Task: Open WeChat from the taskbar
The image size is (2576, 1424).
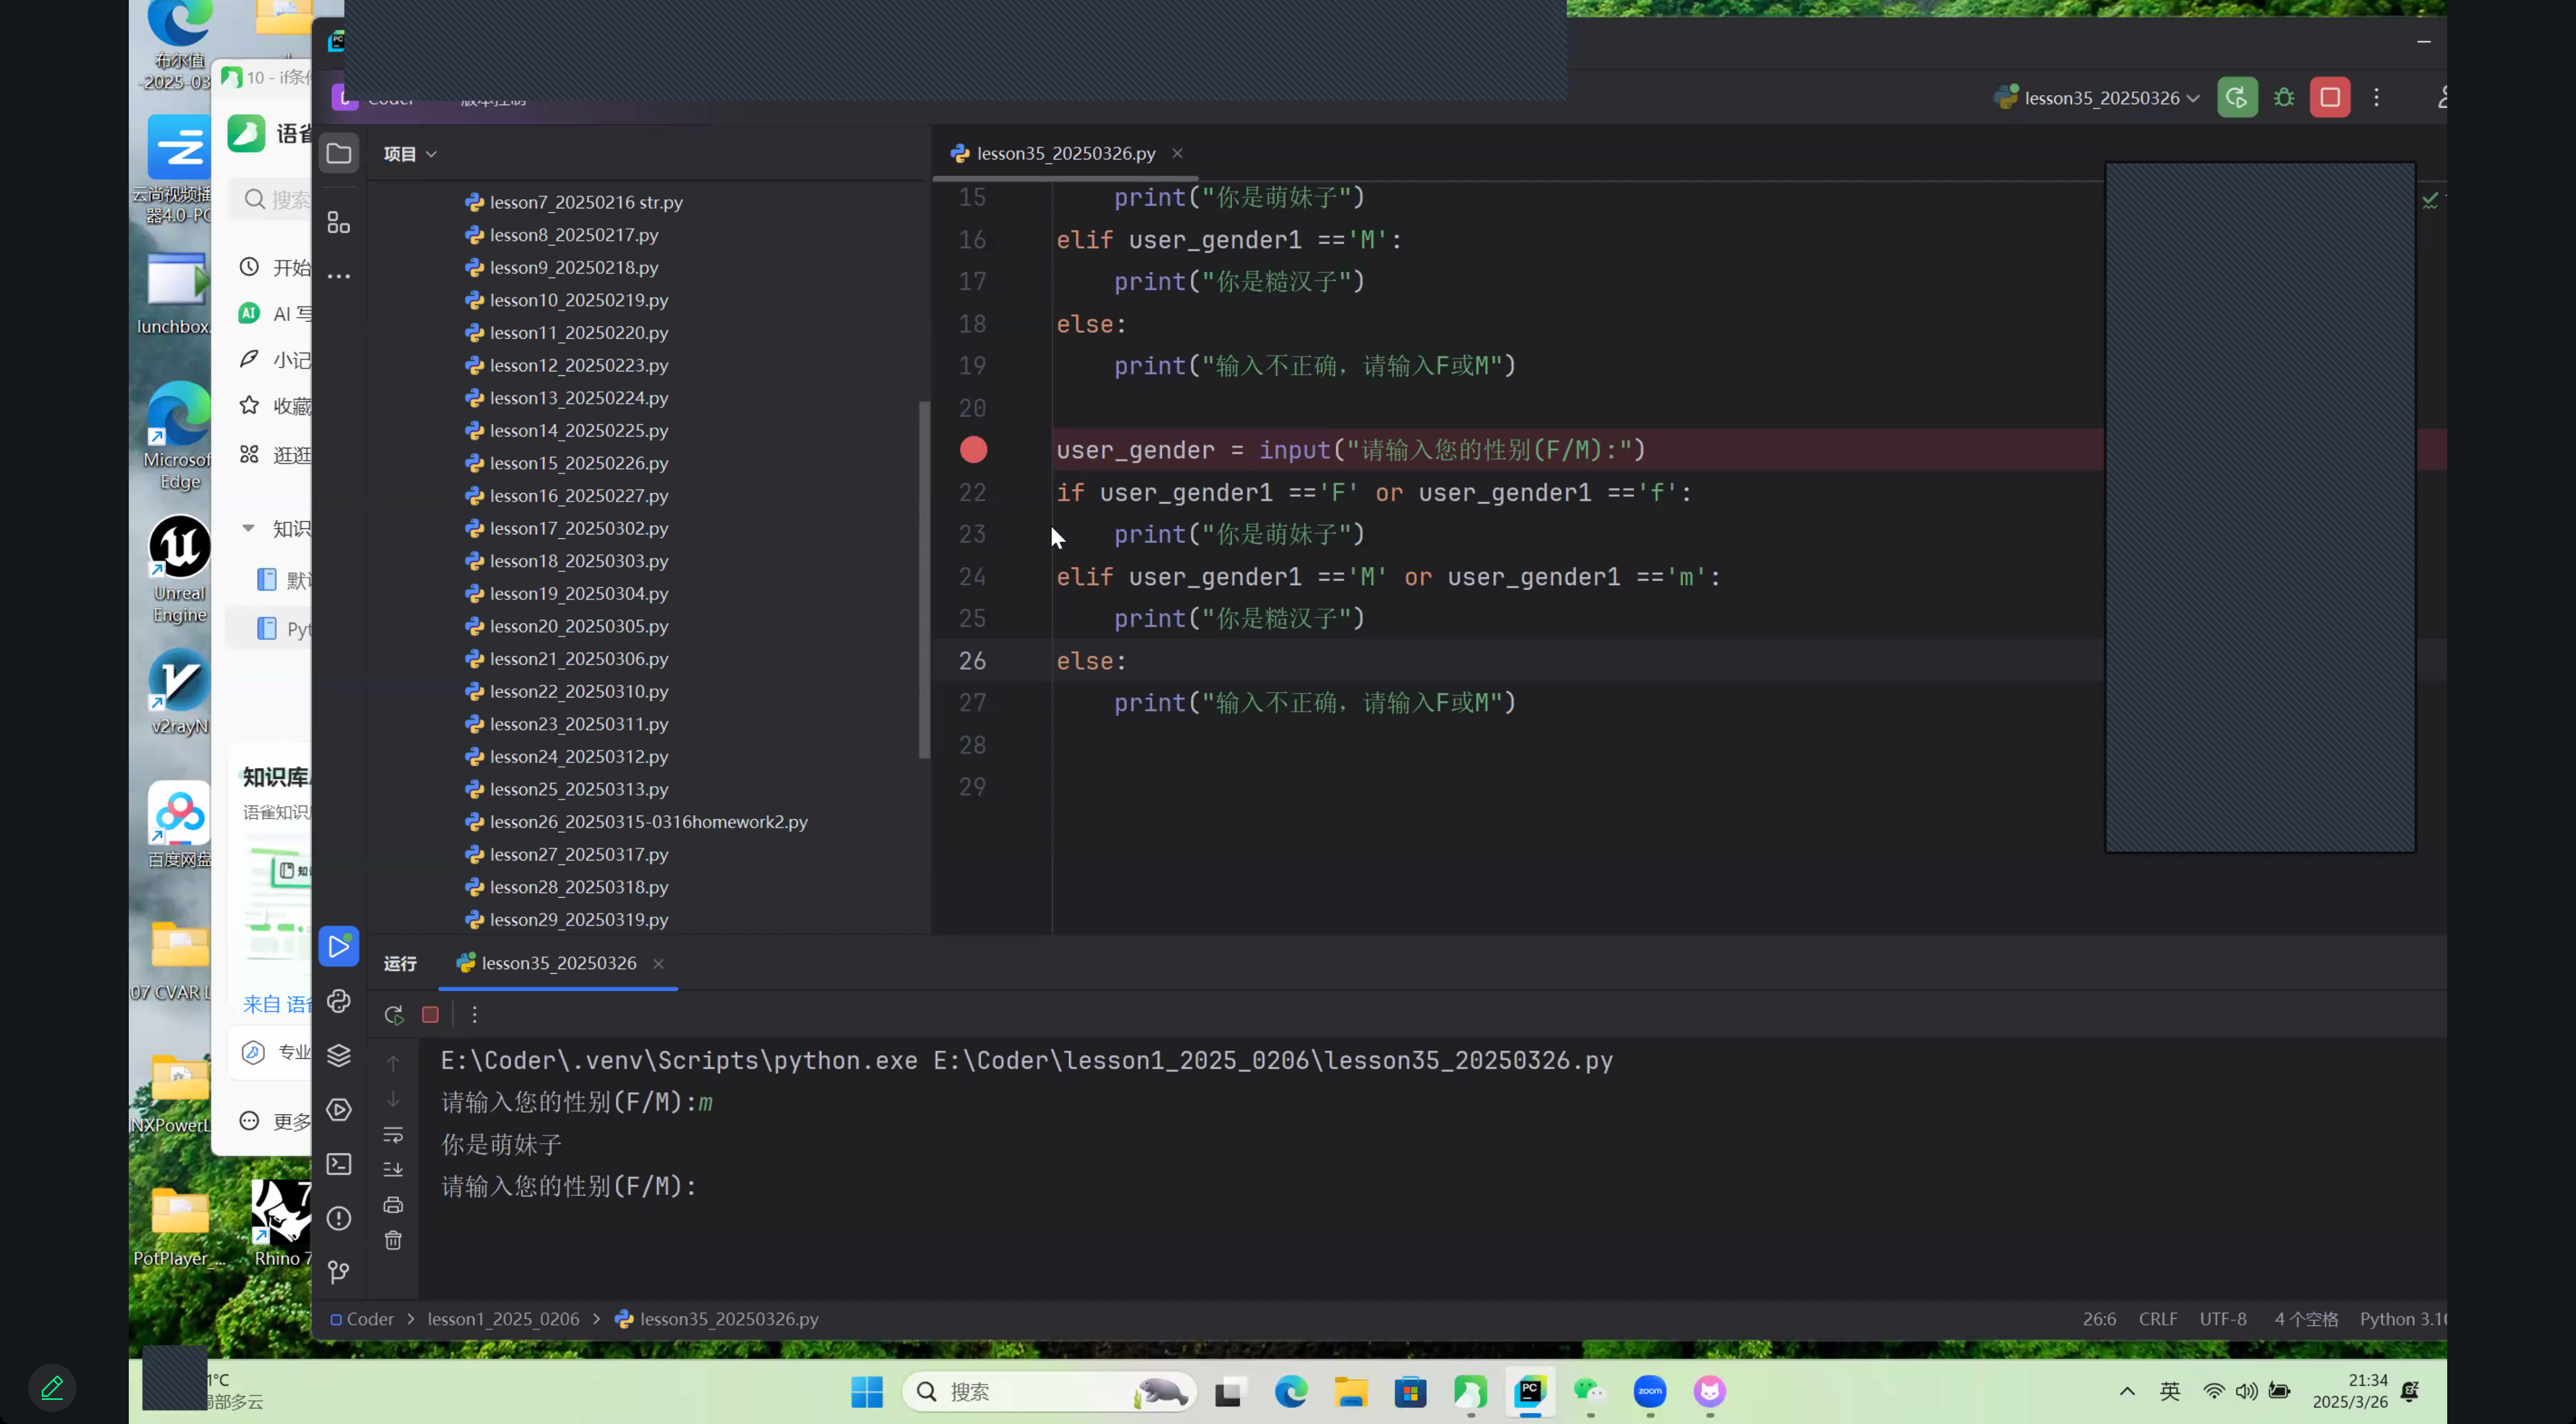Action: click(x=1590, y=1392)
